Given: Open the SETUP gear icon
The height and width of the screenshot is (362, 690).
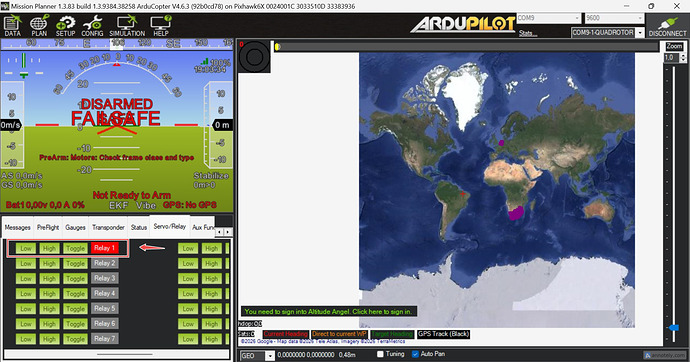Looking at the screenshot, I should click(x=65, y=26).
